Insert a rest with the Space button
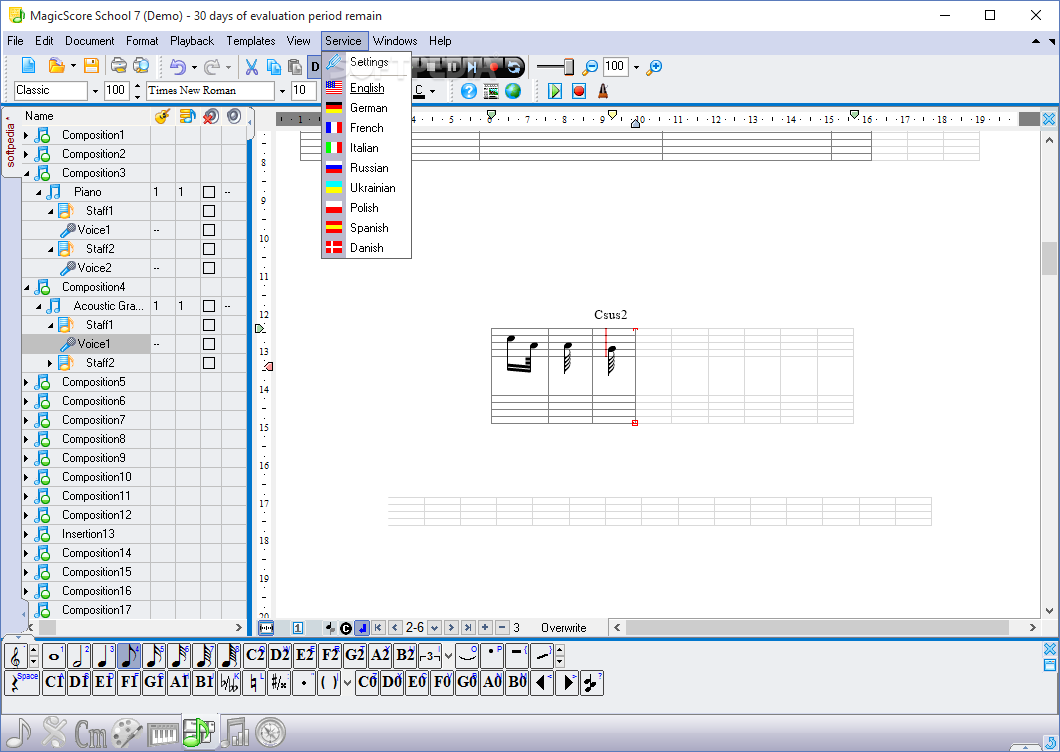Image resolution: width=1060 pixels, height=752 pixels. [22, 682]
